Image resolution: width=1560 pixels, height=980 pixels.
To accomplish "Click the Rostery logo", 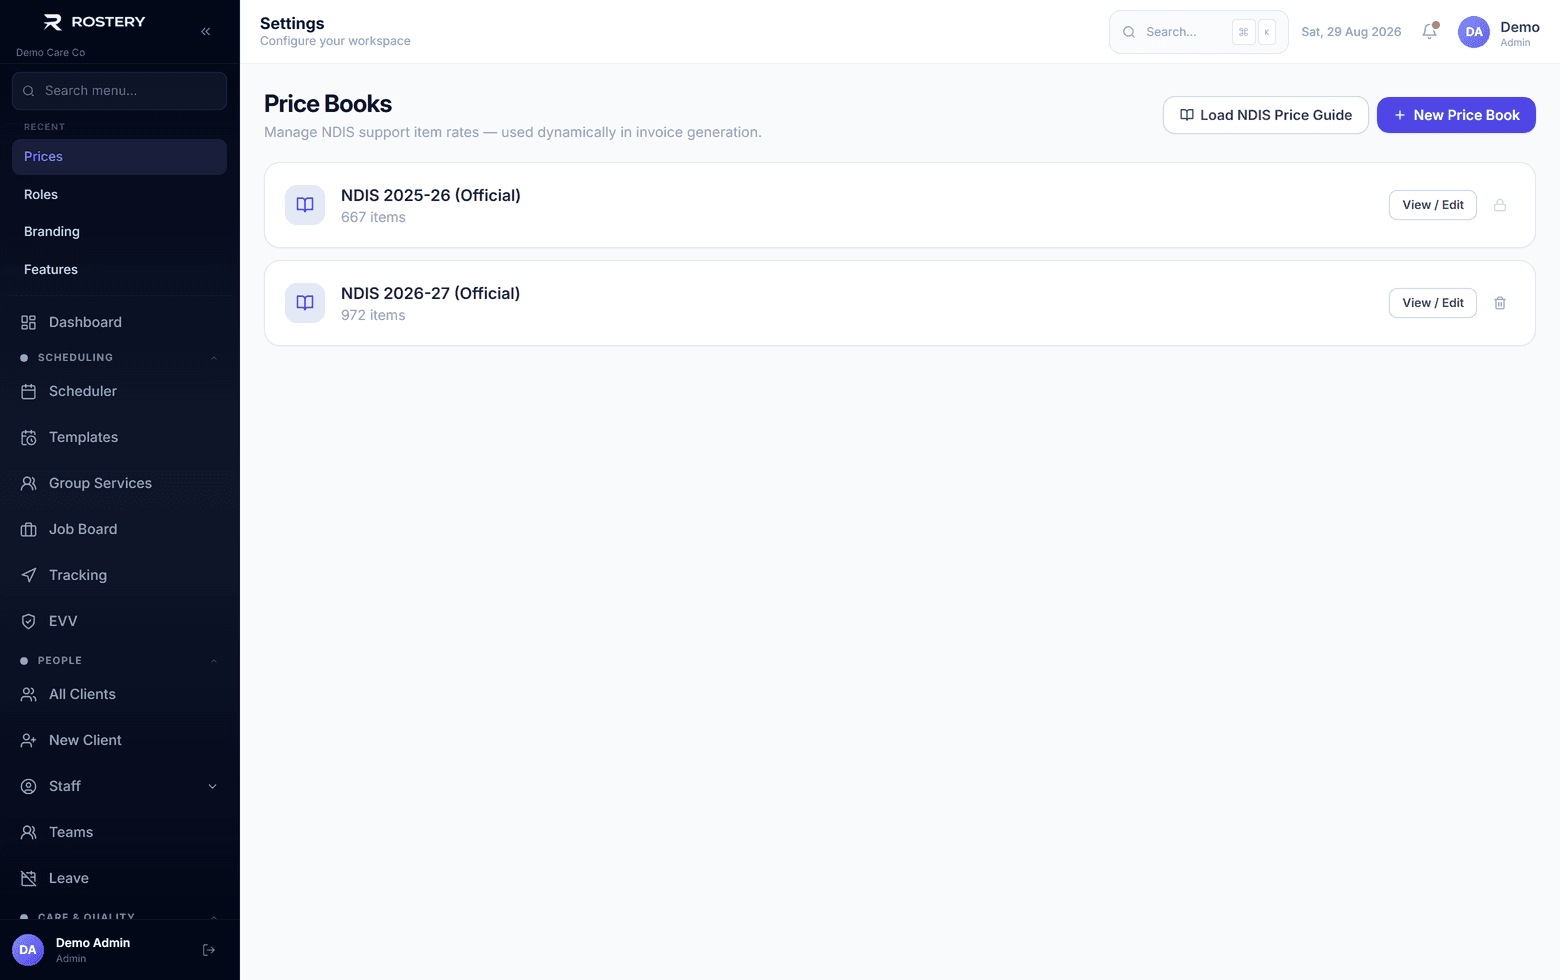I will pyautogui.click(x=95, y=22).
